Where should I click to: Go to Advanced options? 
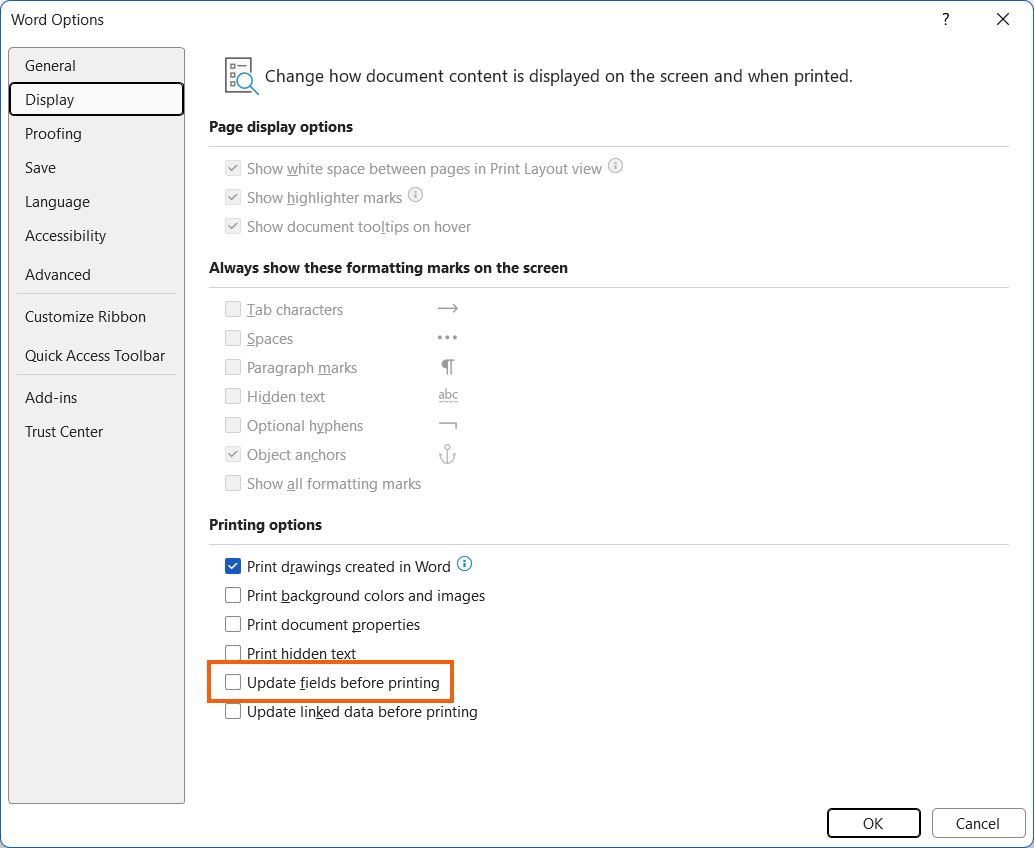[96, 274]
